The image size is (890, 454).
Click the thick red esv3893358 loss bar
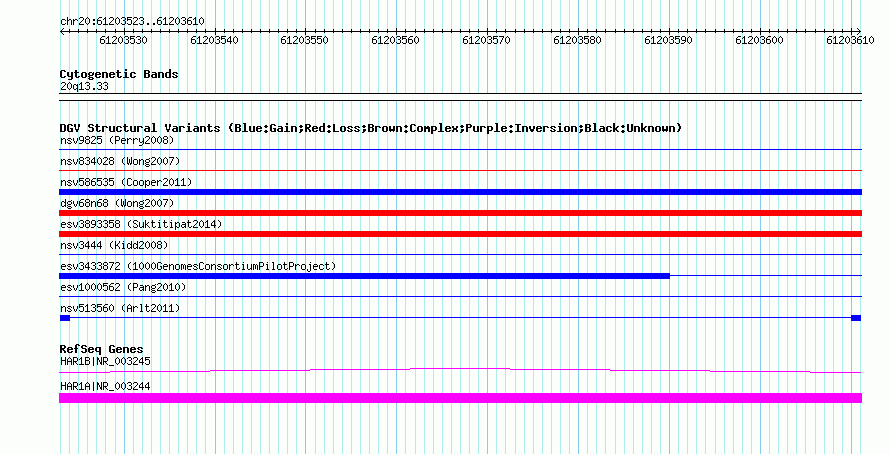460,234
